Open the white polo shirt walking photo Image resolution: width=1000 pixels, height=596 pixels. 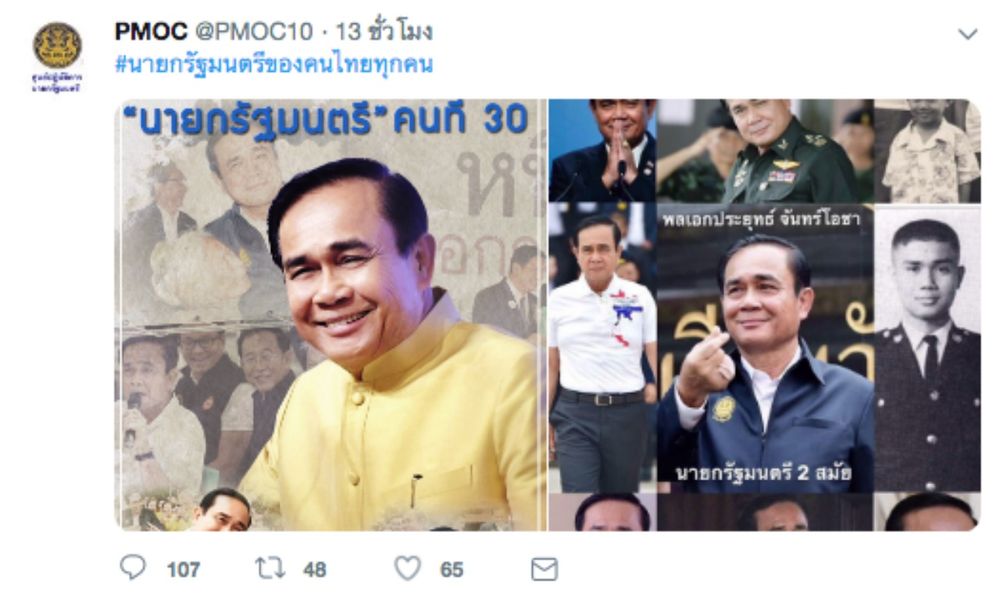(x=603, y=348)
